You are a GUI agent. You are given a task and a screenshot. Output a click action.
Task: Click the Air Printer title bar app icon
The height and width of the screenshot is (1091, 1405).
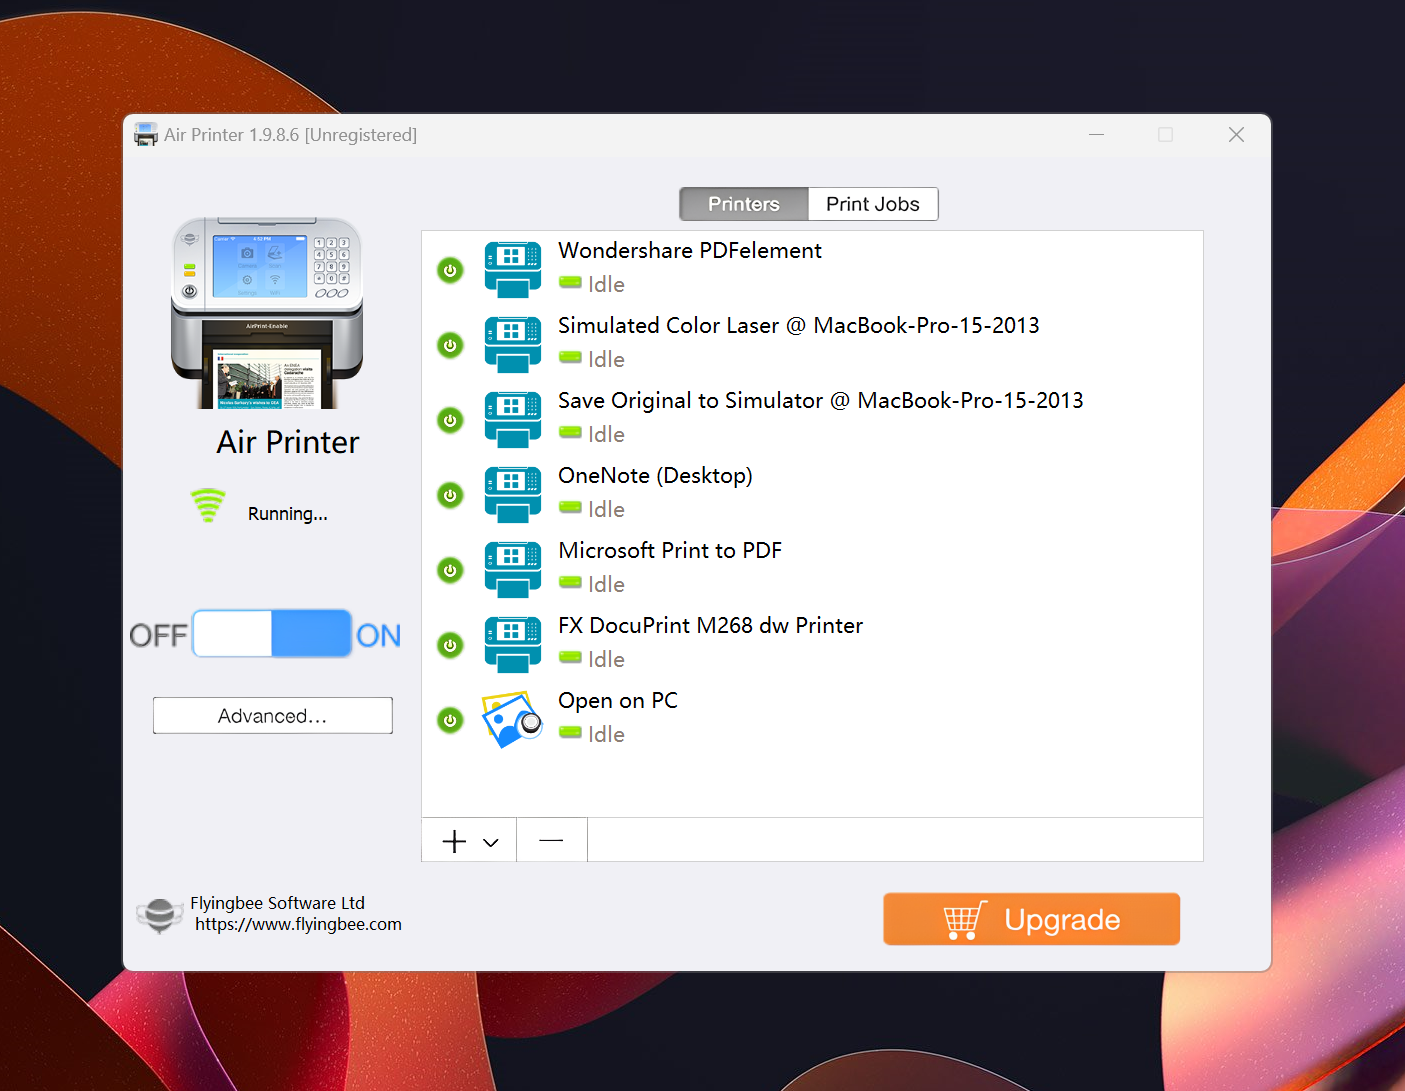(x=146, y=134)
